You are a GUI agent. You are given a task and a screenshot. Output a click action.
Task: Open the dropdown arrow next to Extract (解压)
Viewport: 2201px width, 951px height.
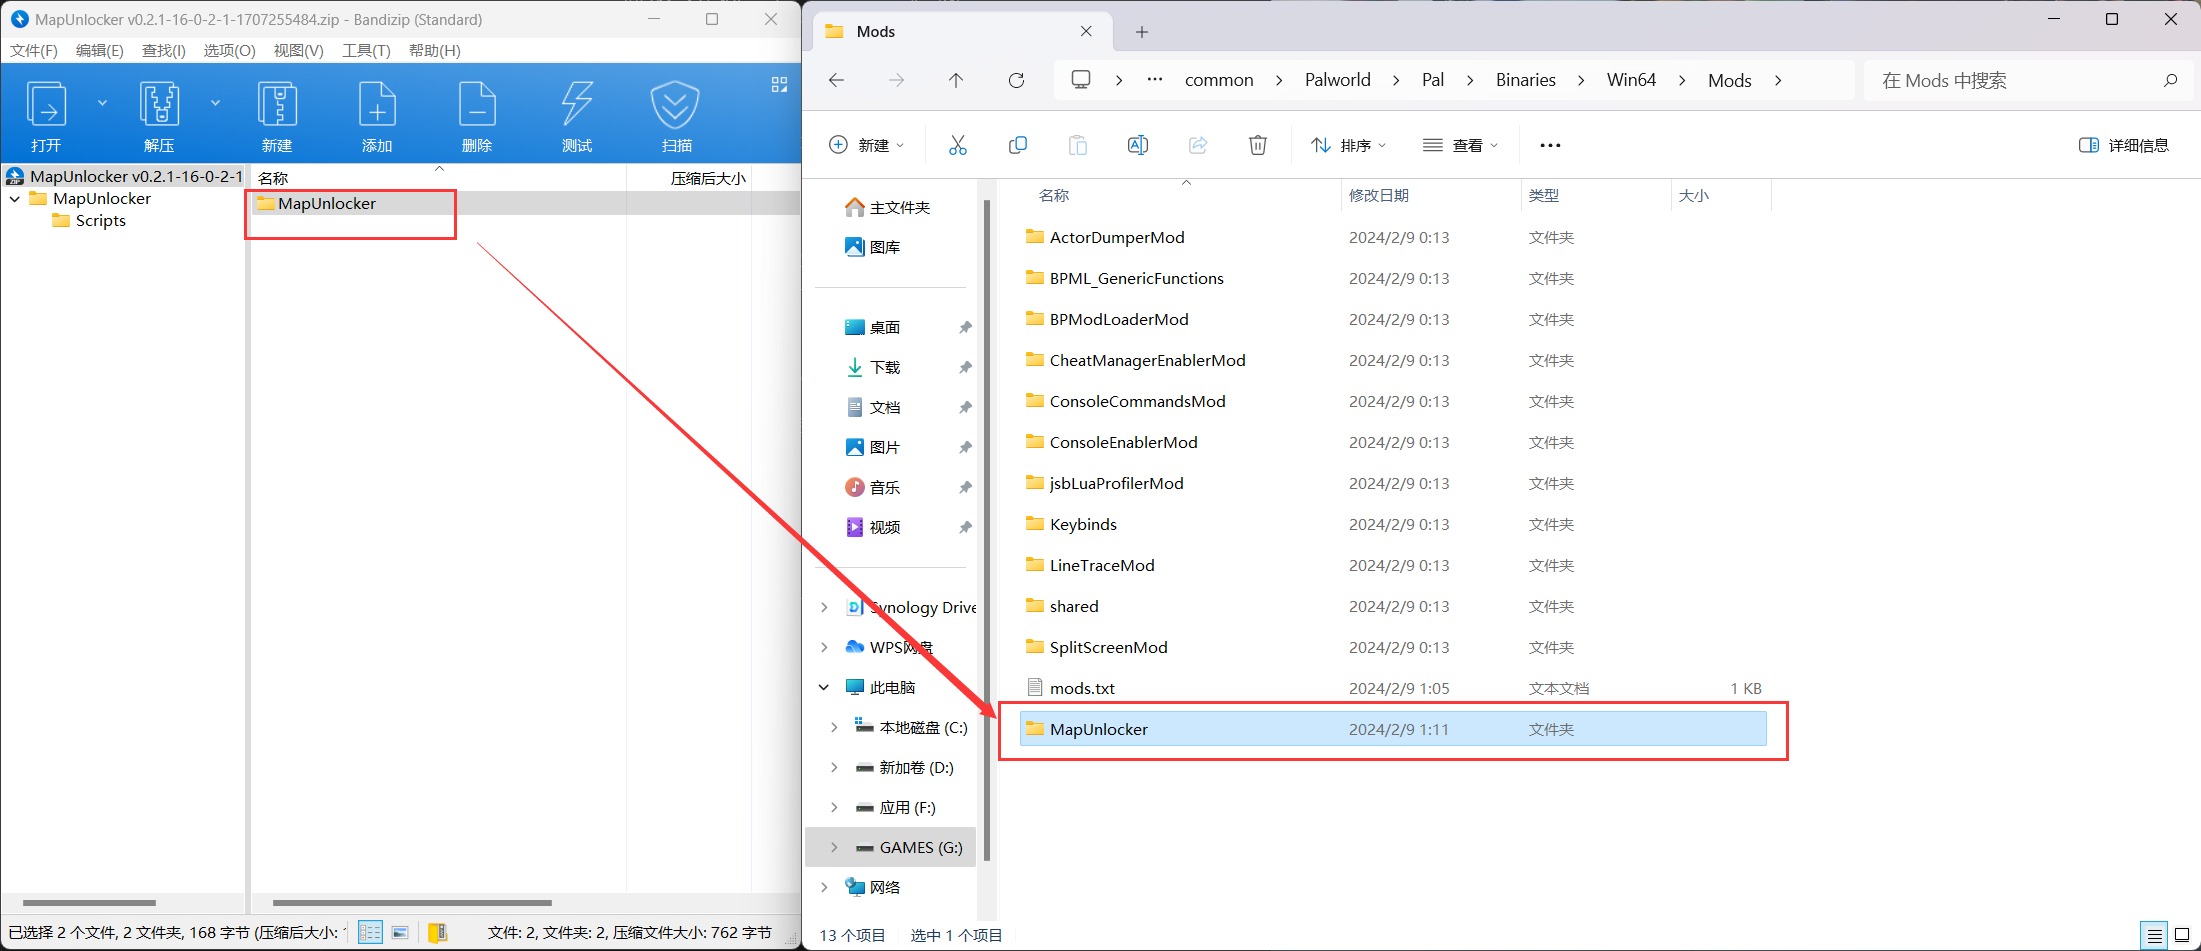pos(215,103)
